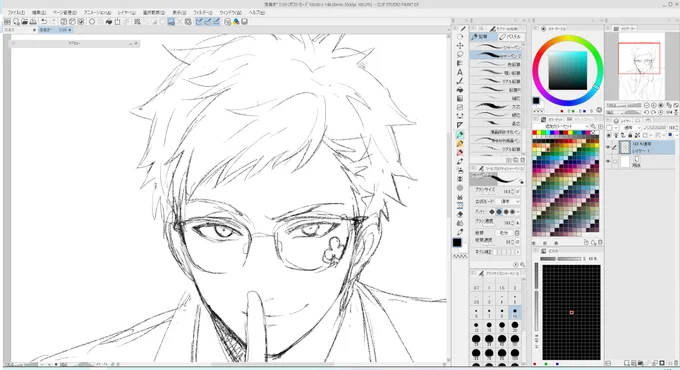Select the Fill bucket tool in tool palette
The image size is (680, 370).
(460, 90)
